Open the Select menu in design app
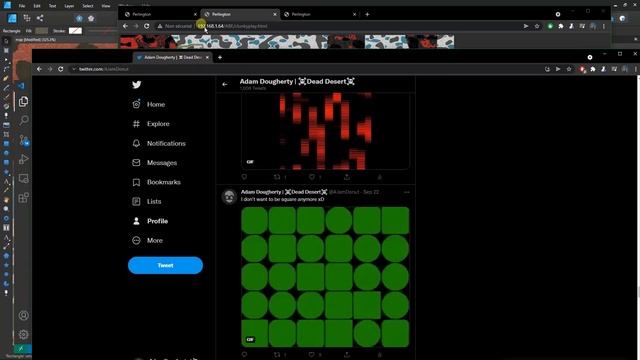The width and height of the screenshot is (640, 360). coord(88,6)
